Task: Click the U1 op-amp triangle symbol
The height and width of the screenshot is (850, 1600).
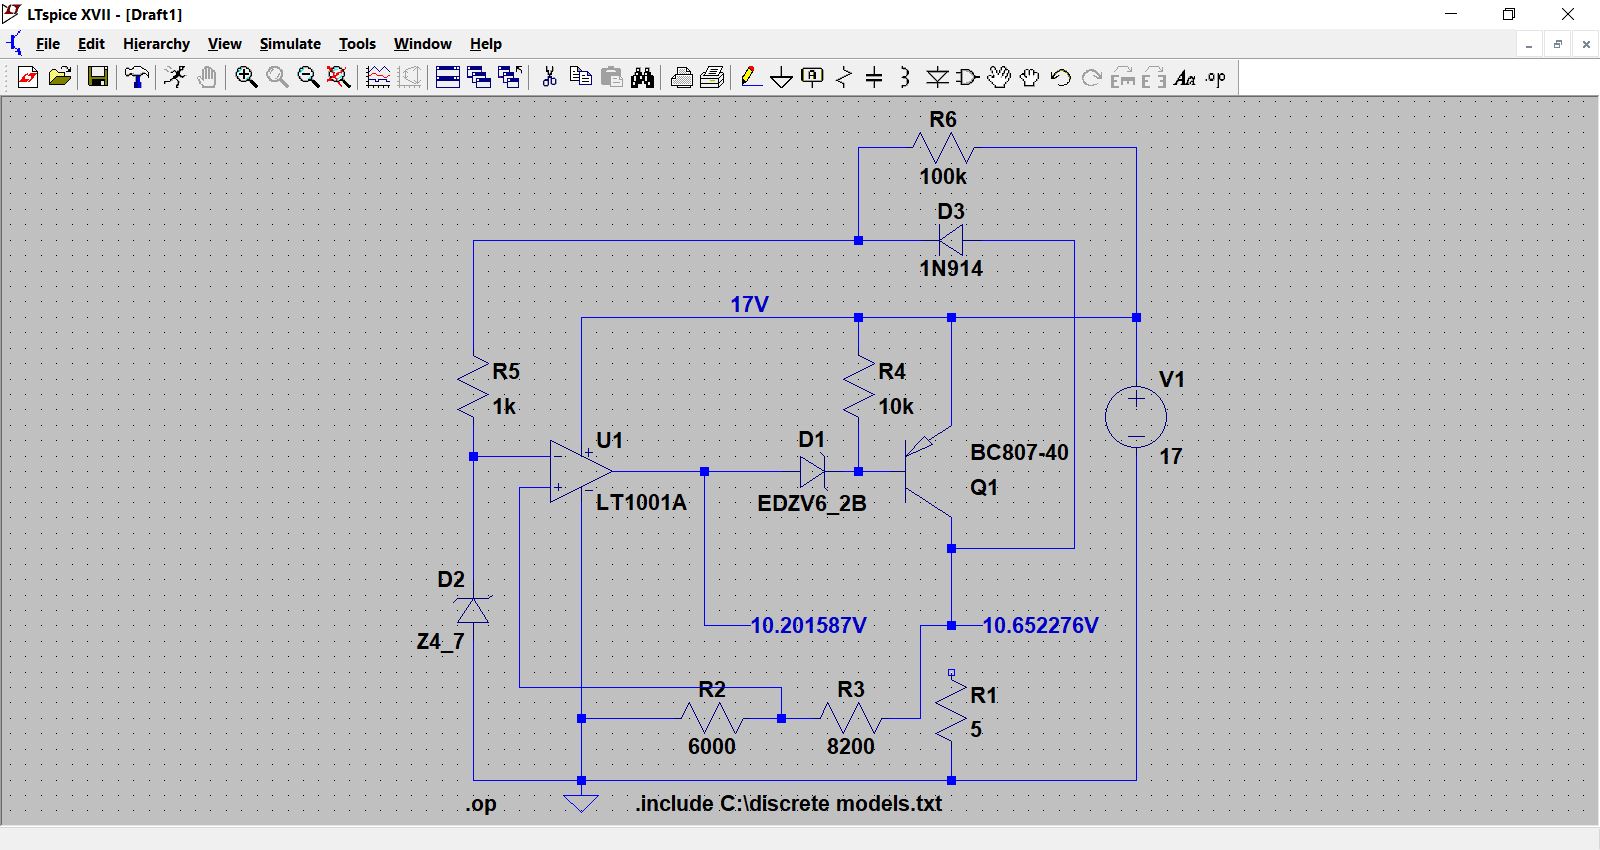Action: 581,471
